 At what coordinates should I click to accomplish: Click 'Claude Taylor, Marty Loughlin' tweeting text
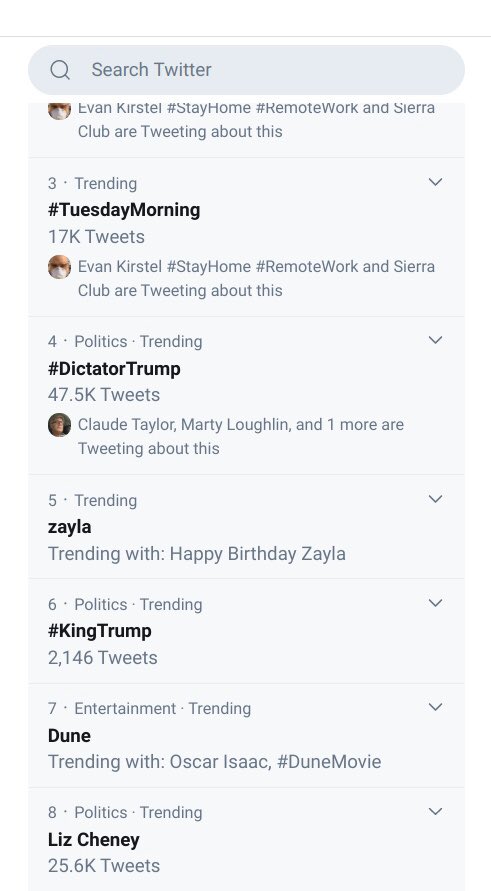(x=241, y=436)
